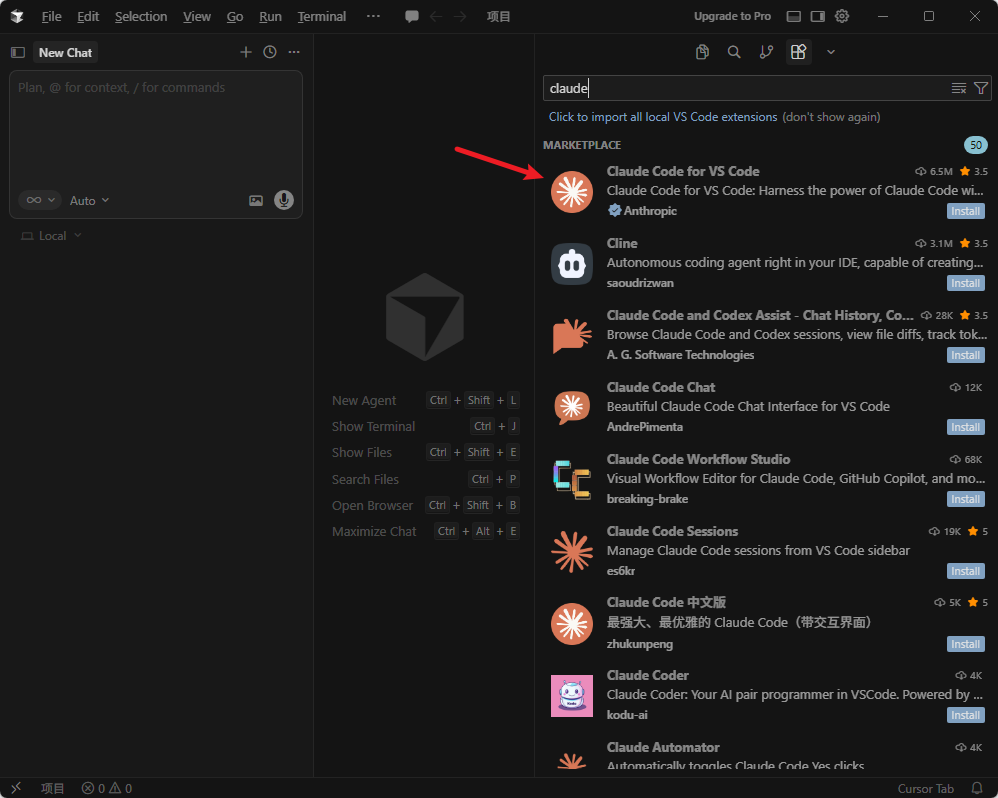Click the MARKETPLACE section header
Viewport: 998px width, 798px height.
tap(582, 145)
